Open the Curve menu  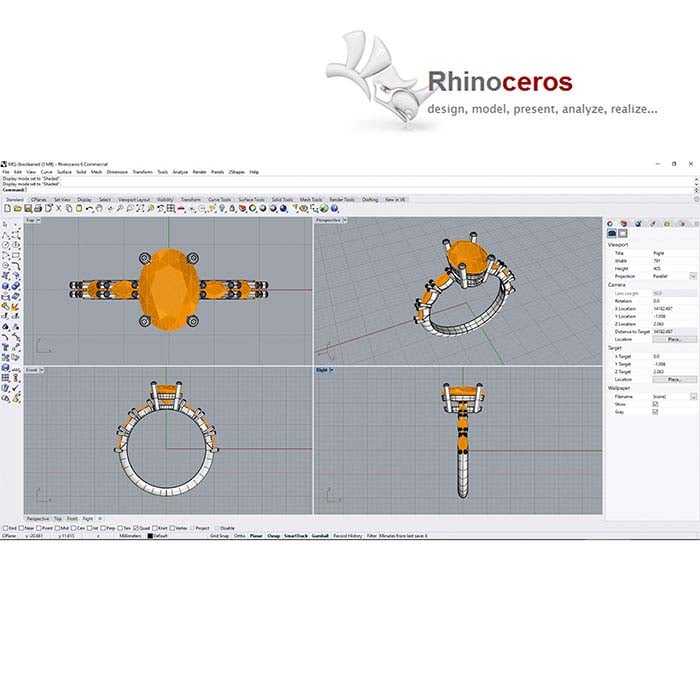pos(46,172)
